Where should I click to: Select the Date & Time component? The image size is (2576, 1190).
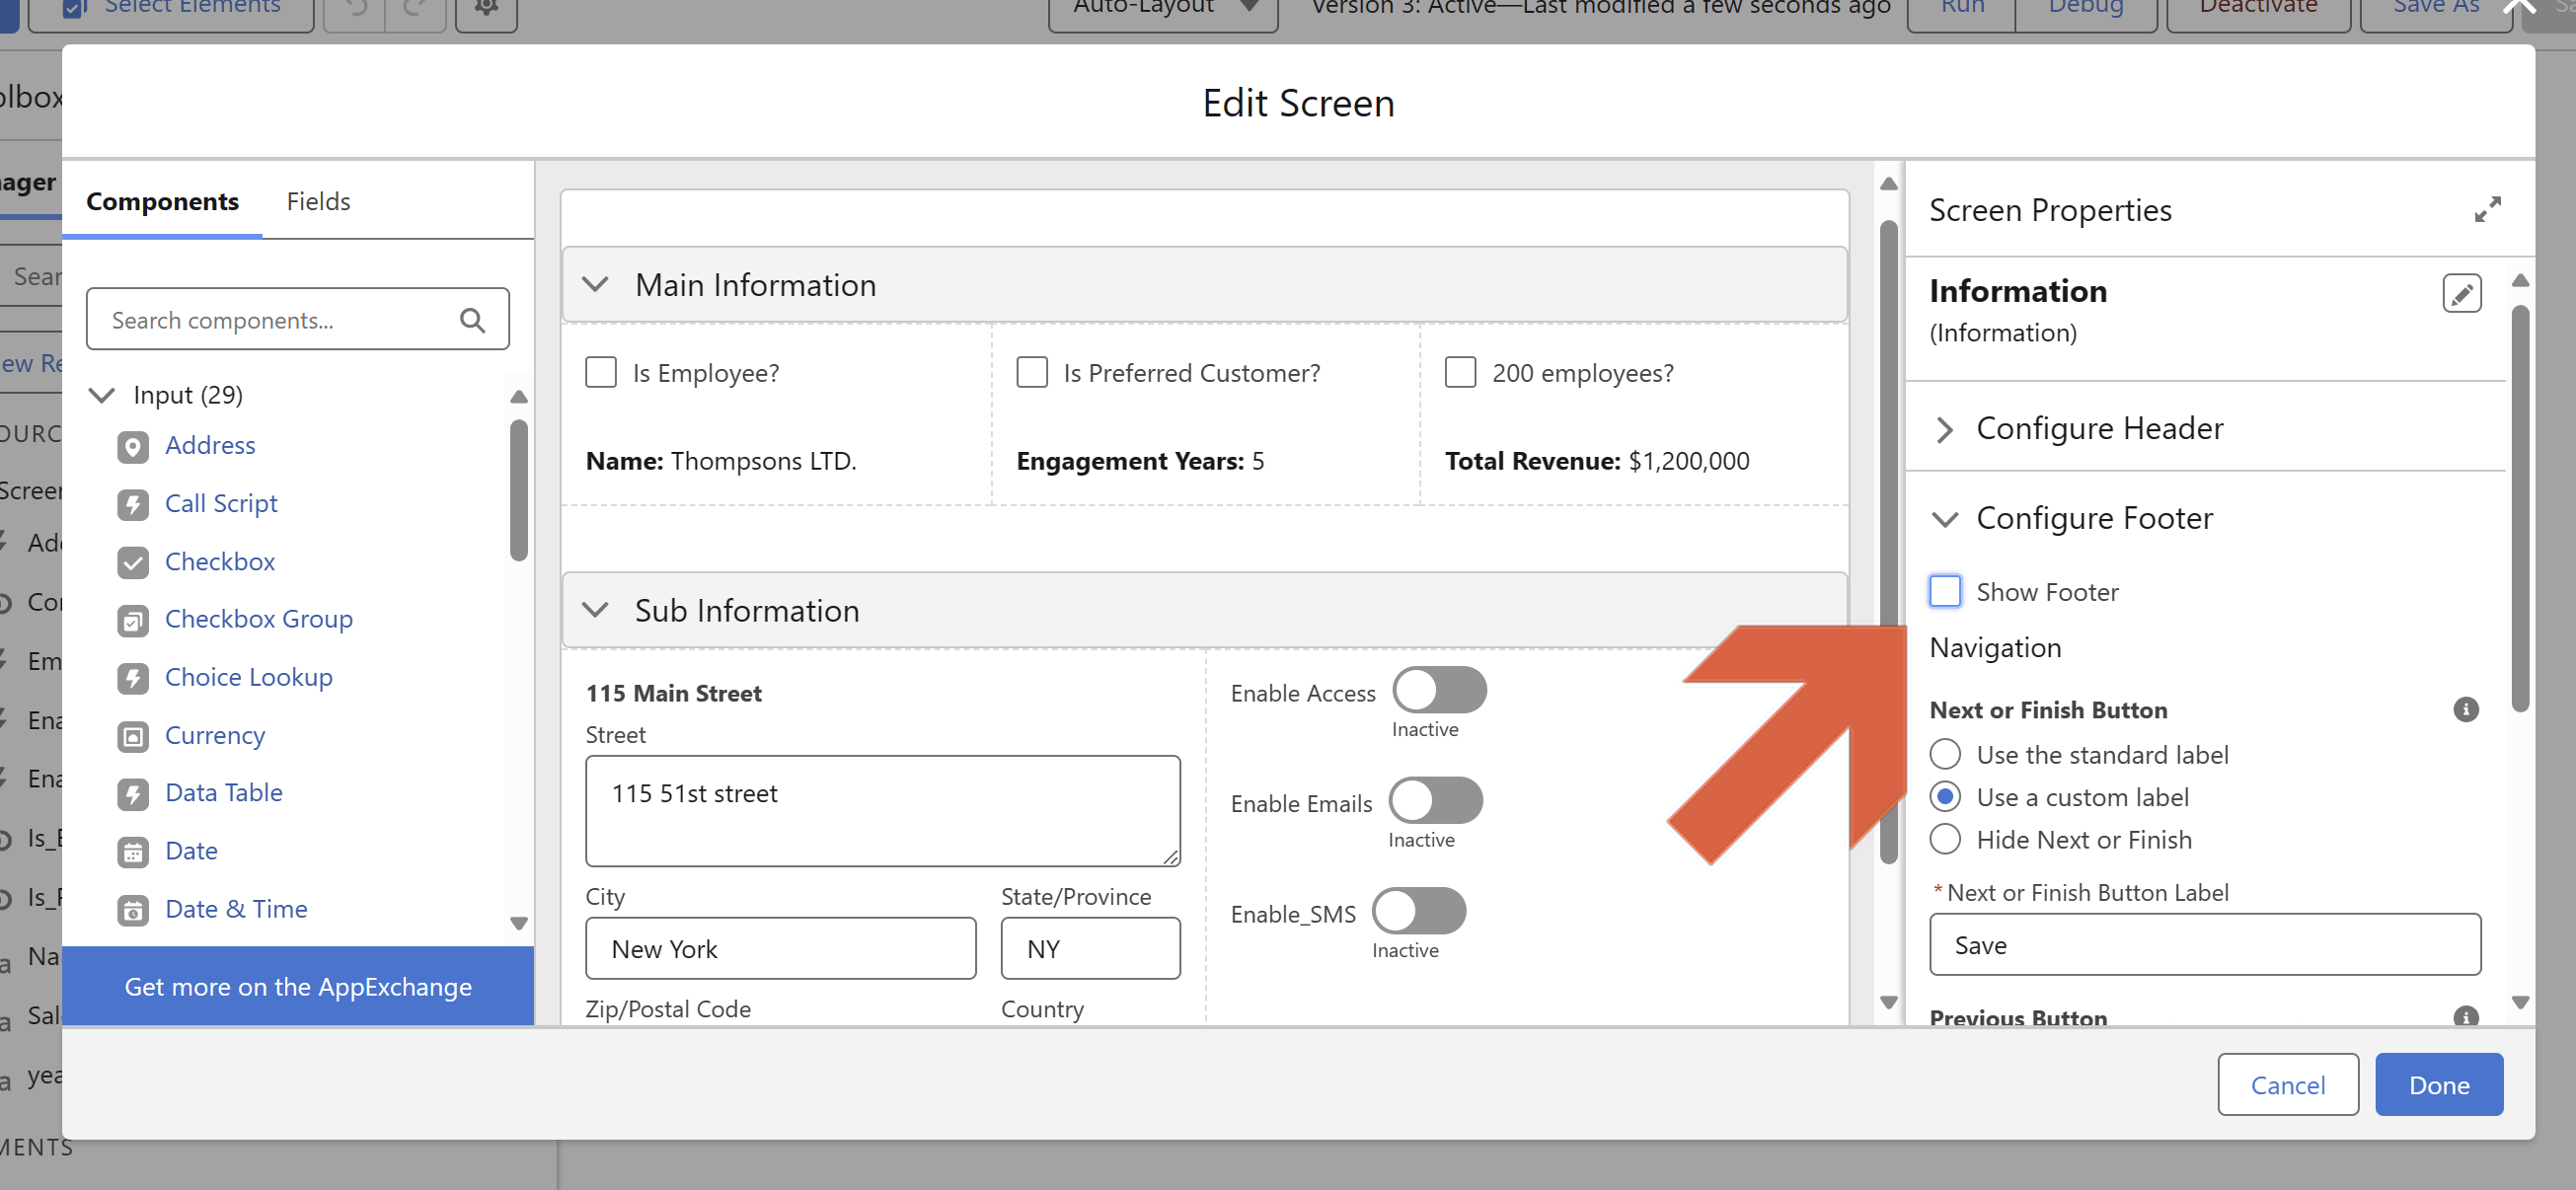pyautogui.click(x=235, y=908)
